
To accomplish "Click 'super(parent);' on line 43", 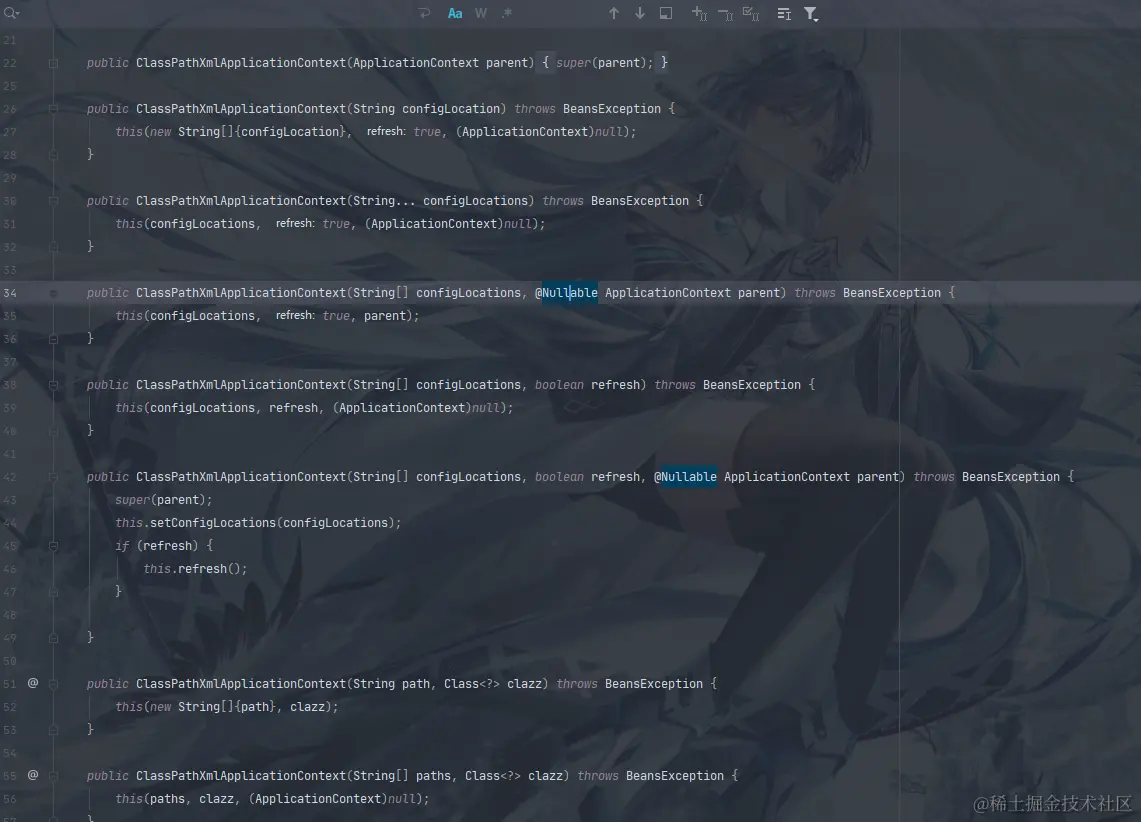I will [164, 500].
